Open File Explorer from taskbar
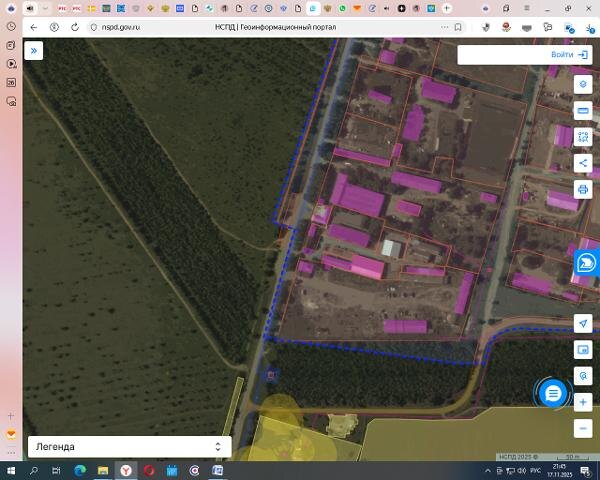600x480 pixels. pyautogui.click(x=103, y=470)
